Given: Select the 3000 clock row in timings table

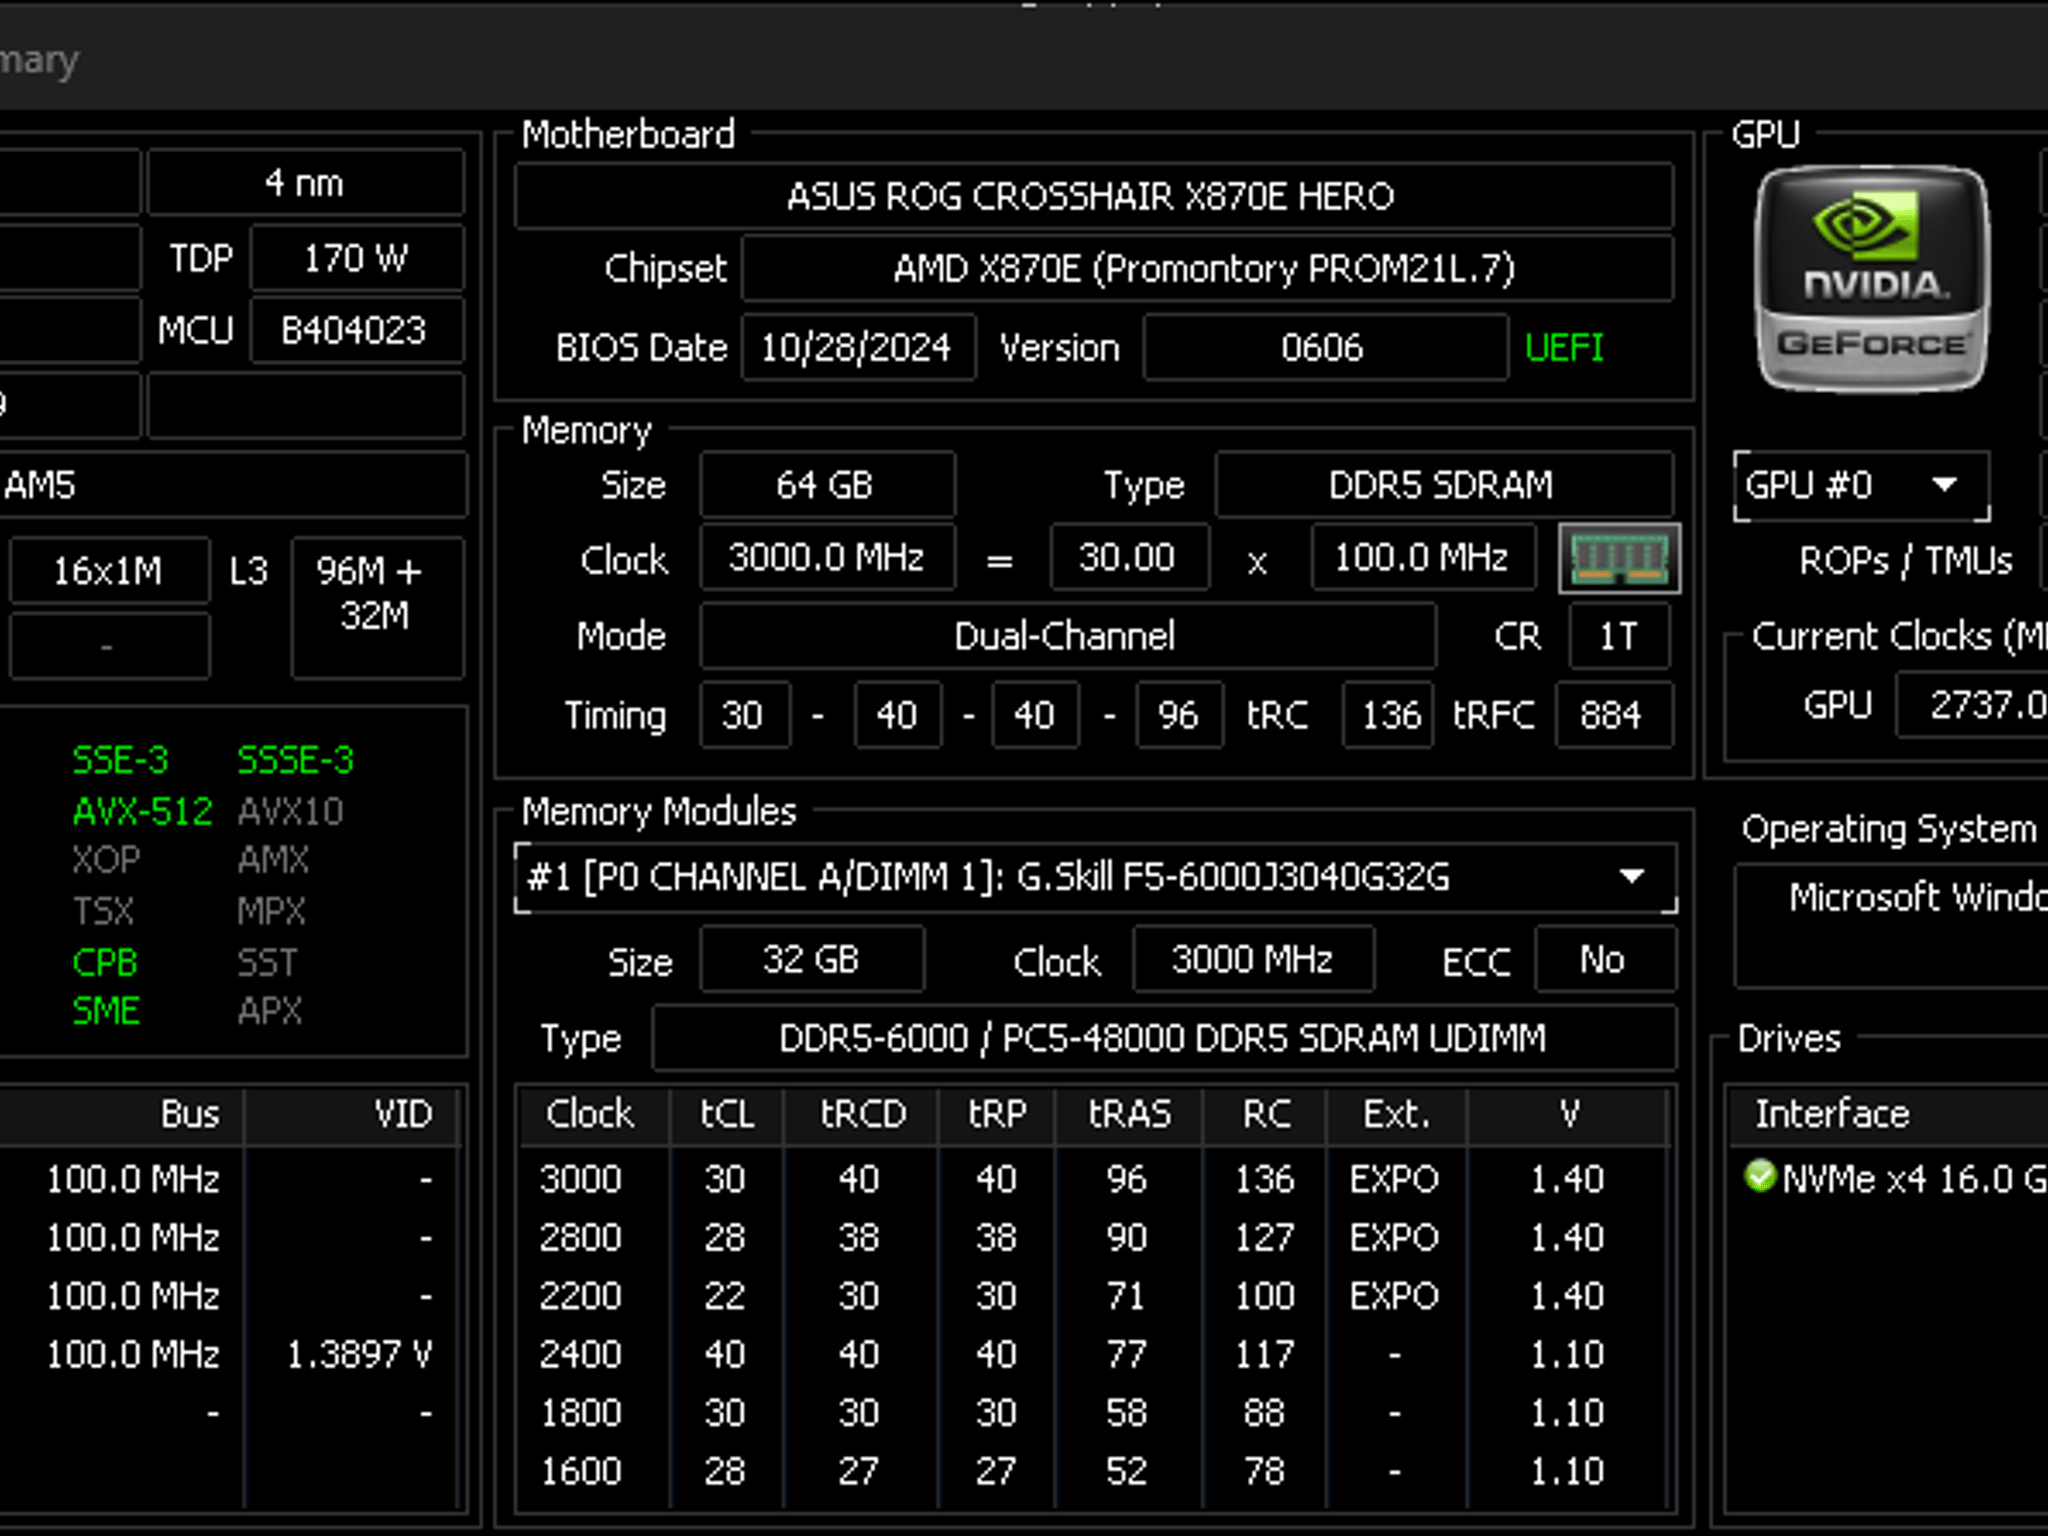Looking at the screenshot, I should 1094,1180.
